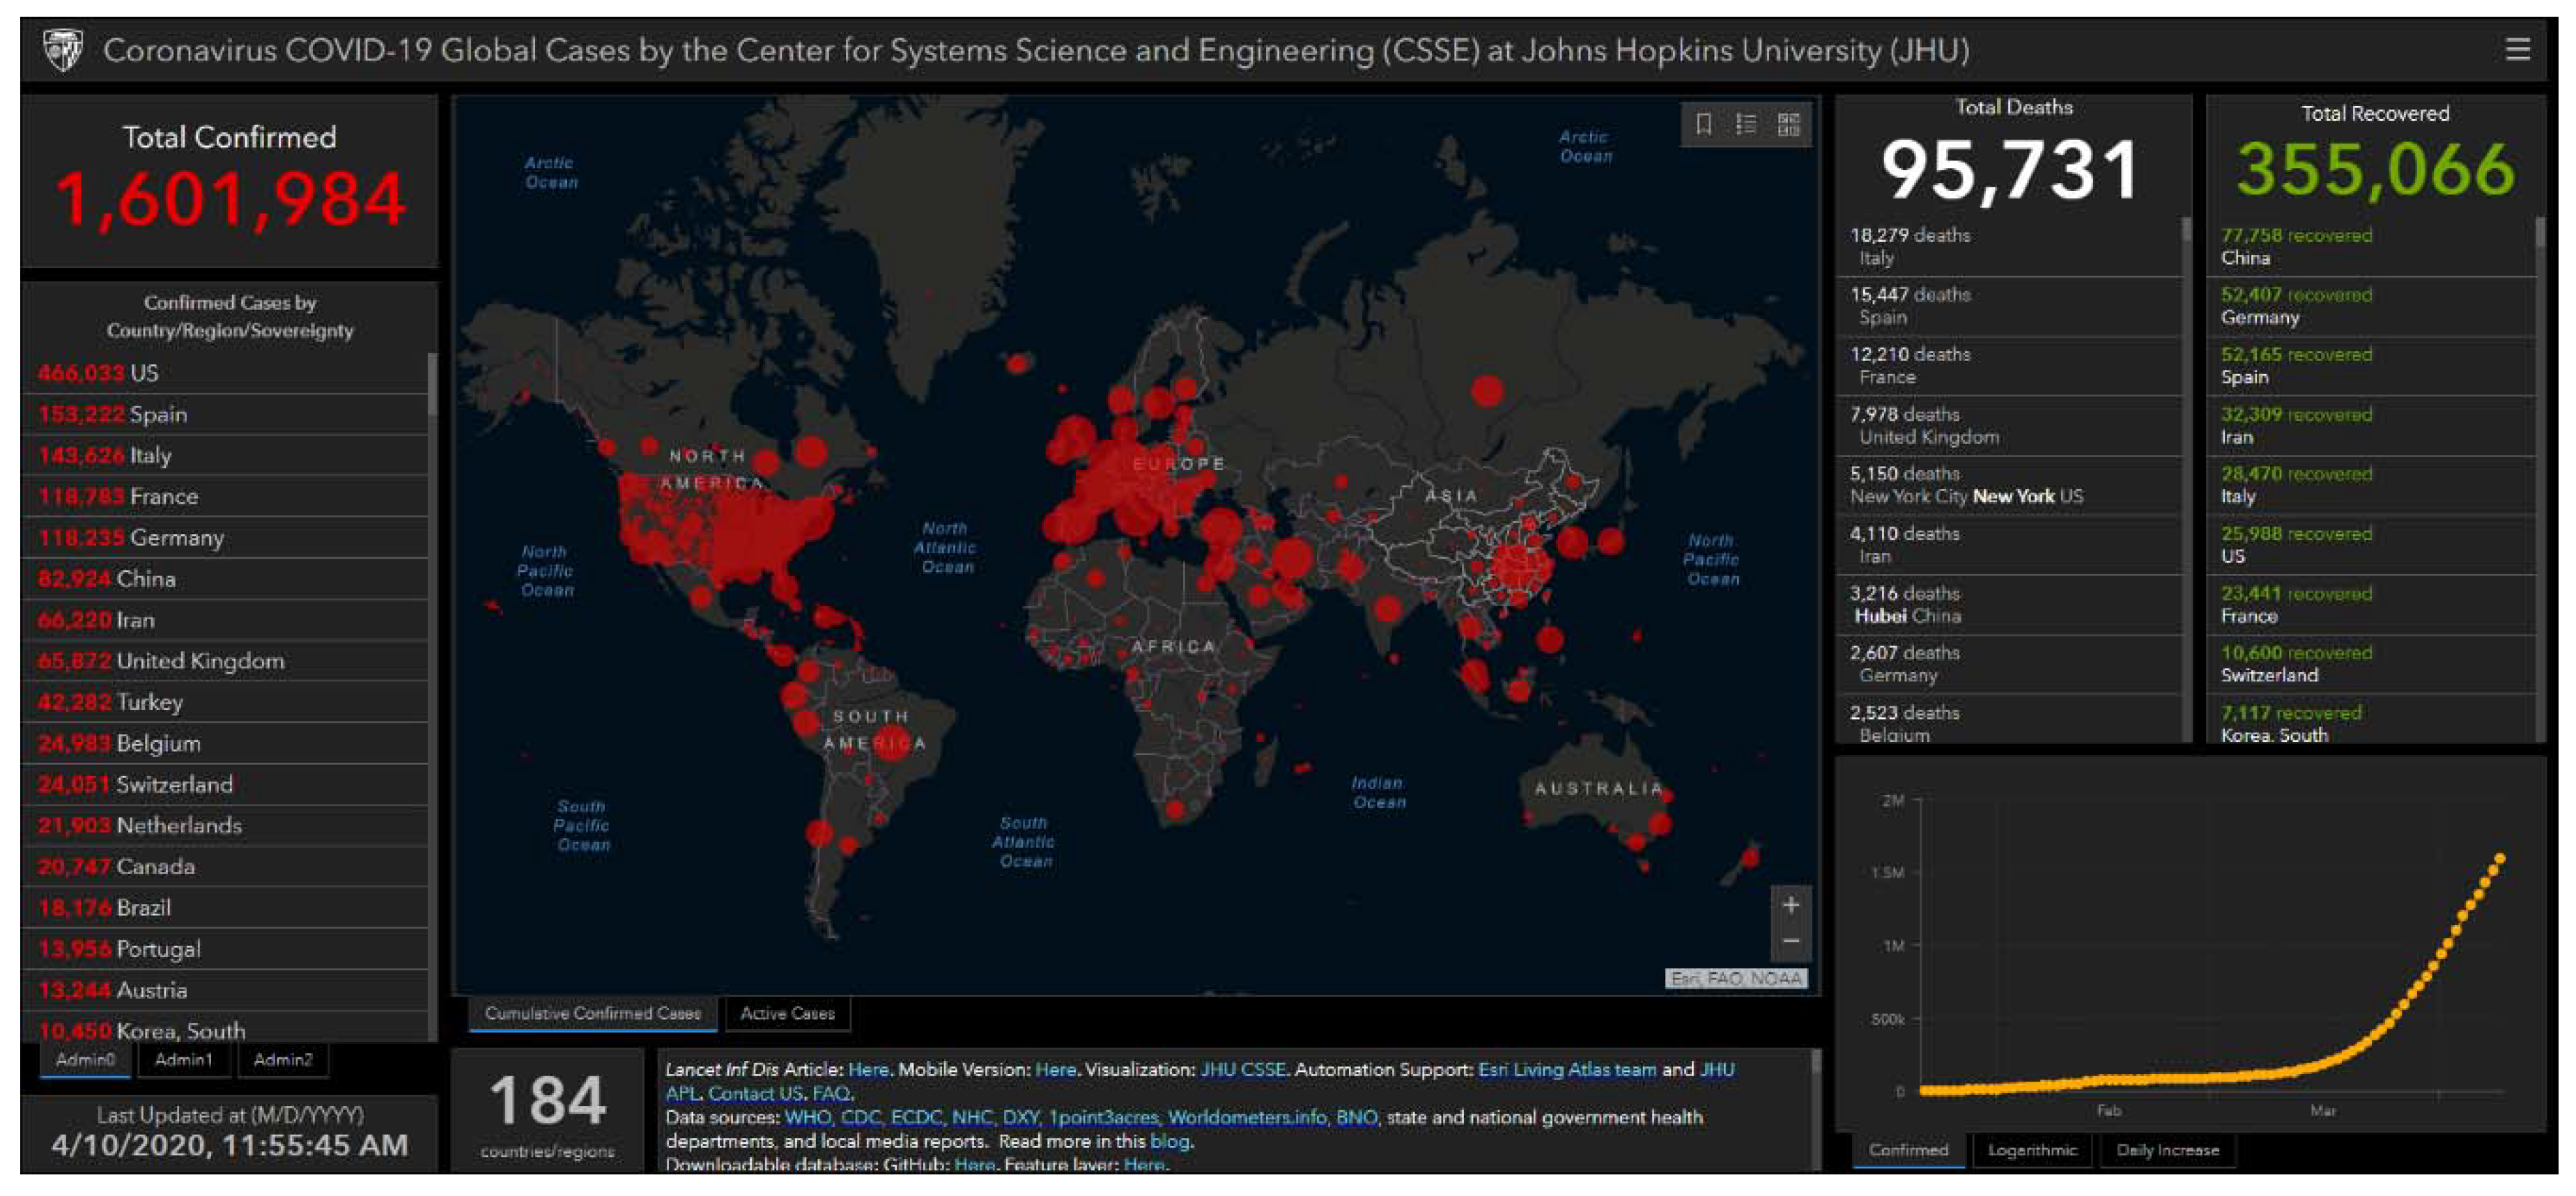Select the Admin2 tab
The height and width of the screenshot is (1196, 2576).
click(x=283, y=1060)
